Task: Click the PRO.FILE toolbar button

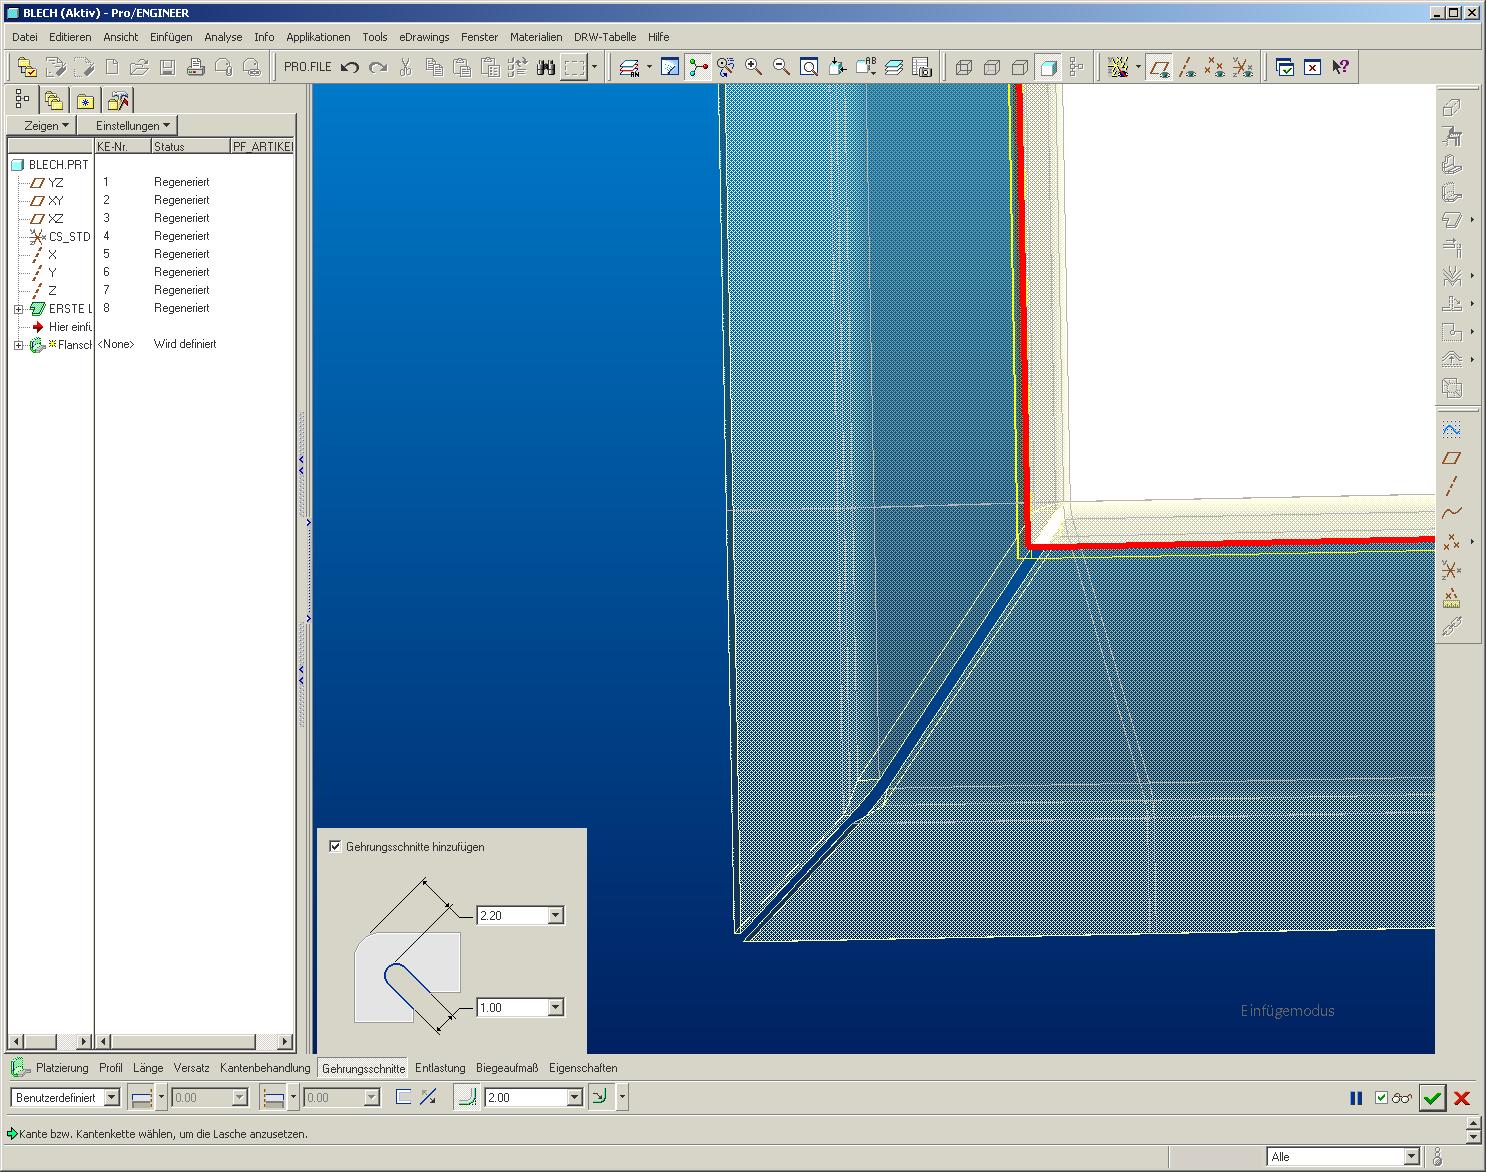Action: [x=307, y=67]
